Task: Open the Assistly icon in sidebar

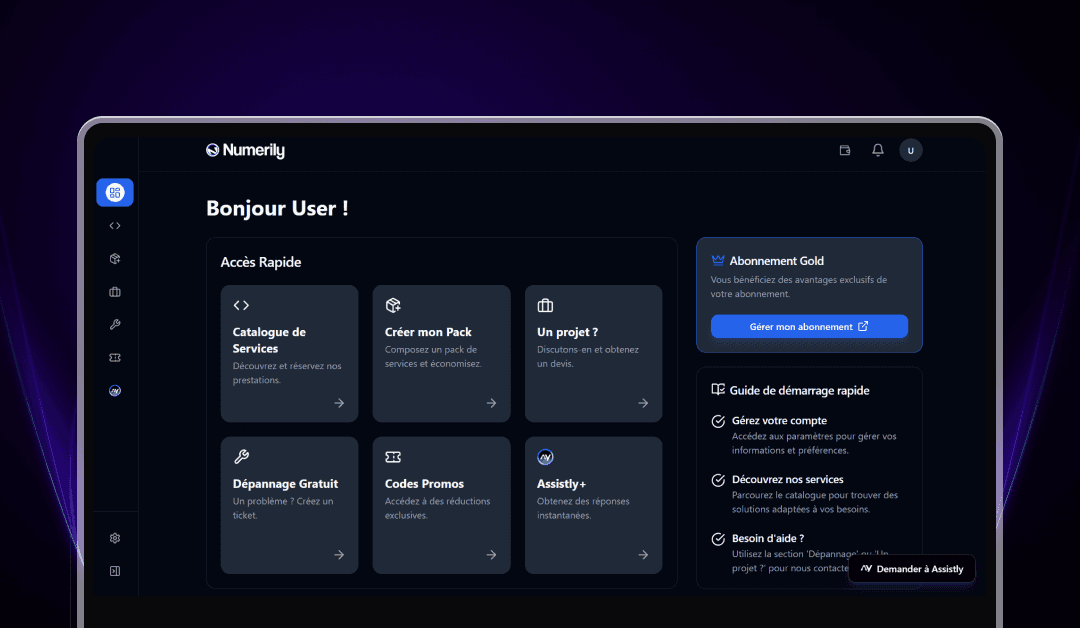Action: [115, 390]
